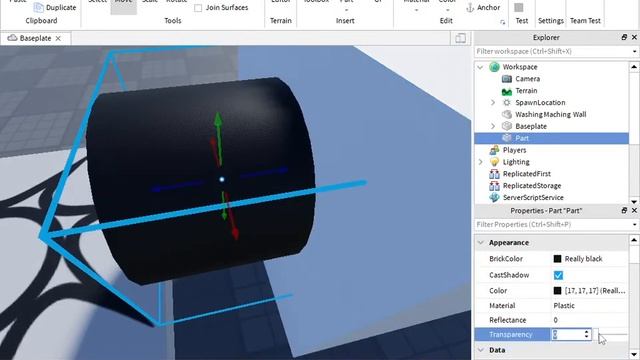Viewport: 640px width, 360px height.
Task: Open the Edit group launcher arrow
Action: point(502,22)
